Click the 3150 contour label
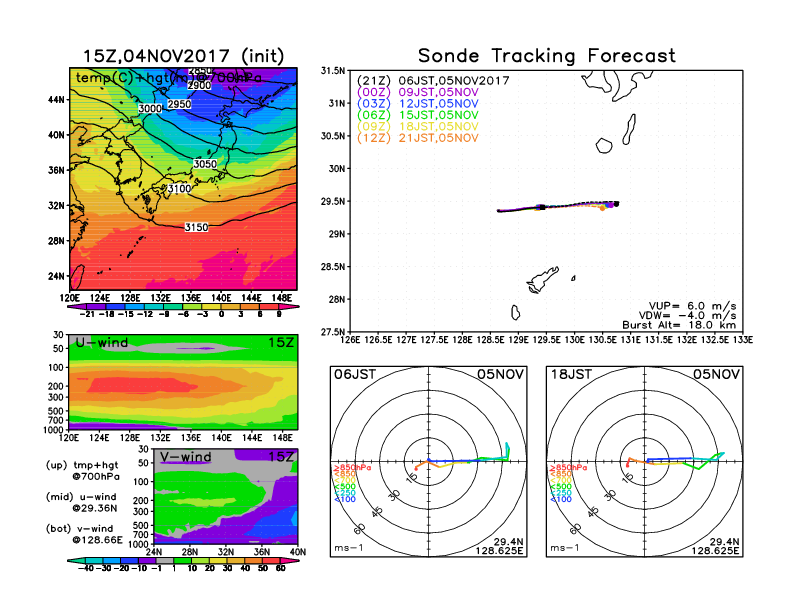792x612 pixels. pos(196,227)
